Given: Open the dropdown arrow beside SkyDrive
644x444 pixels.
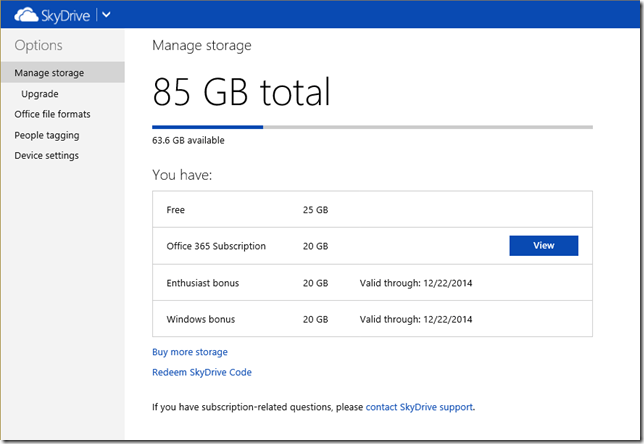Looking at the screenshot, I should point(107,15).
